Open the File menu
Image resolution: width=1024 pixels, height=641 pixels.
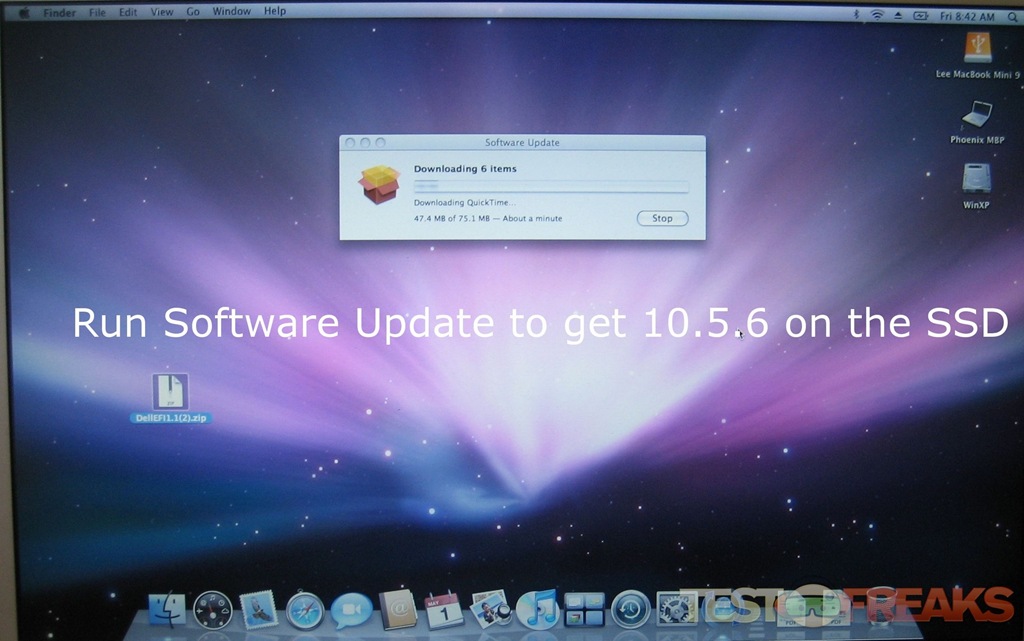click(97, 12)
